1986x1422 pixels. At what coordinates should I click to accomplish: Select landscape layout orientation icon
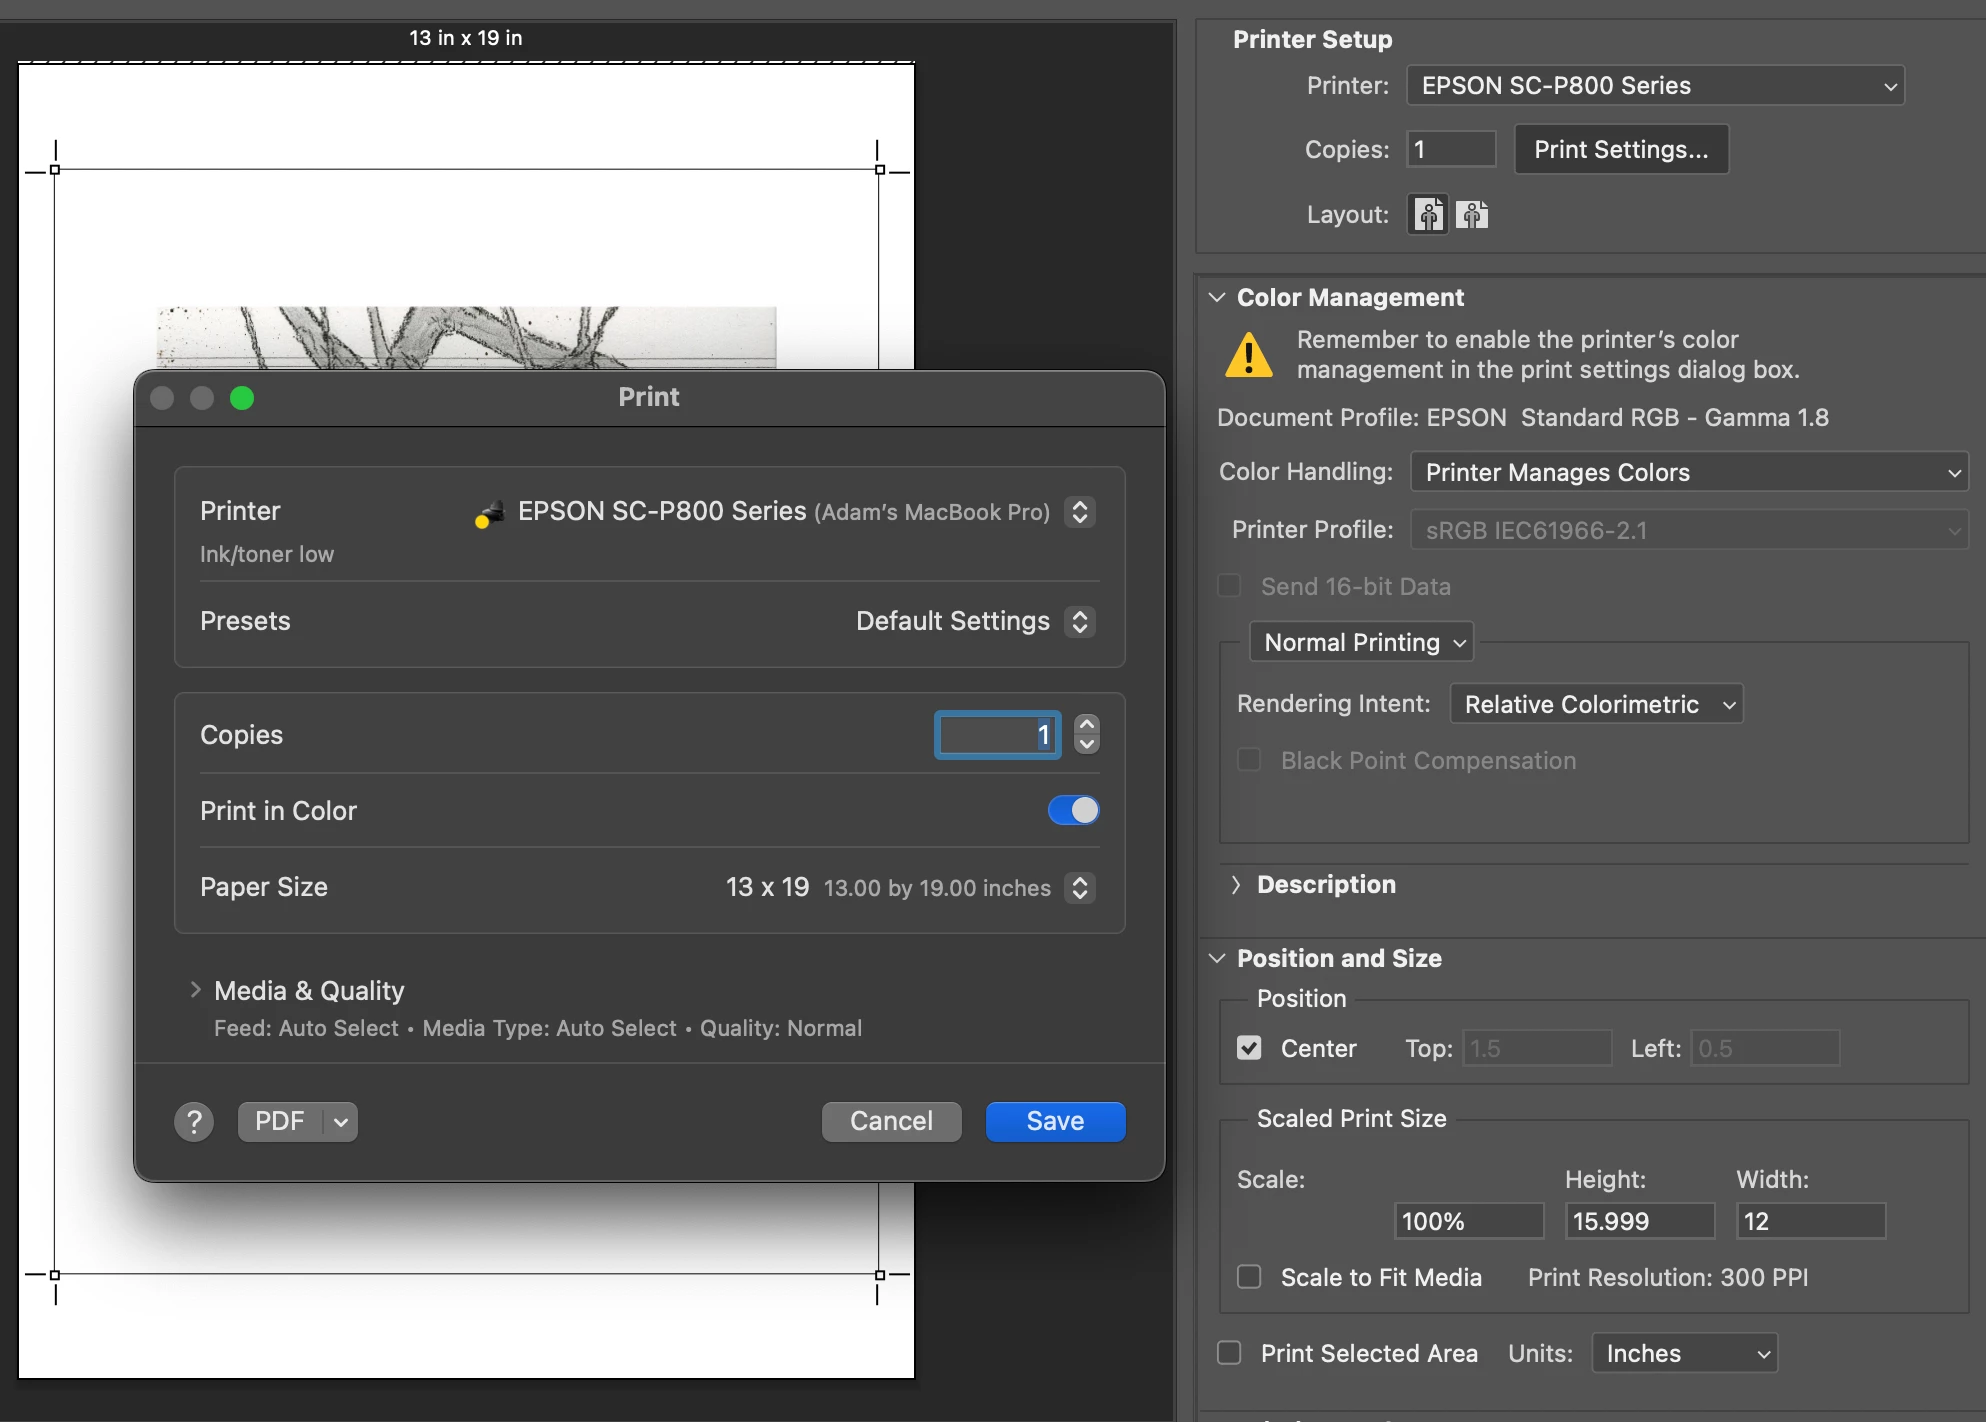tap(1471, 214)
